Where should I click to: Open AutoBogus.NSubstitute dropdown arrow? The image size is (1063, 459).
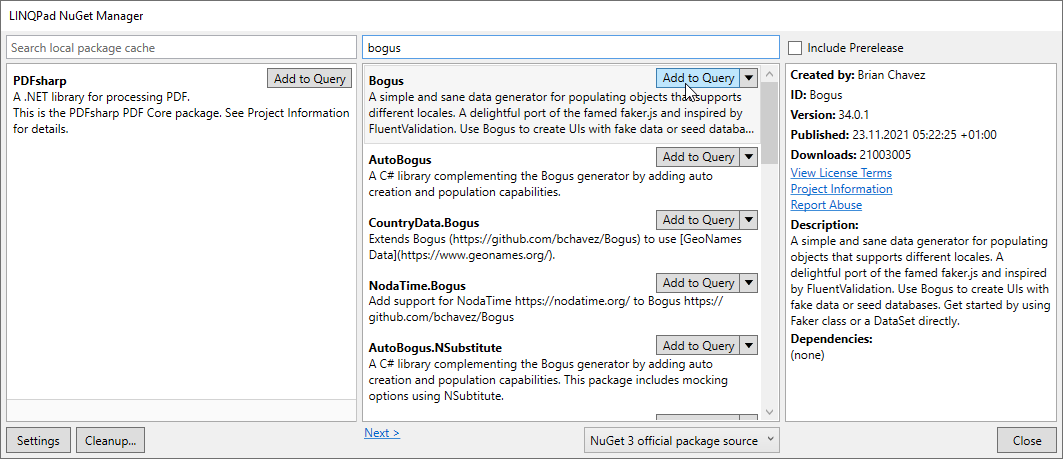pyautogui.click(x=749, y=346)
